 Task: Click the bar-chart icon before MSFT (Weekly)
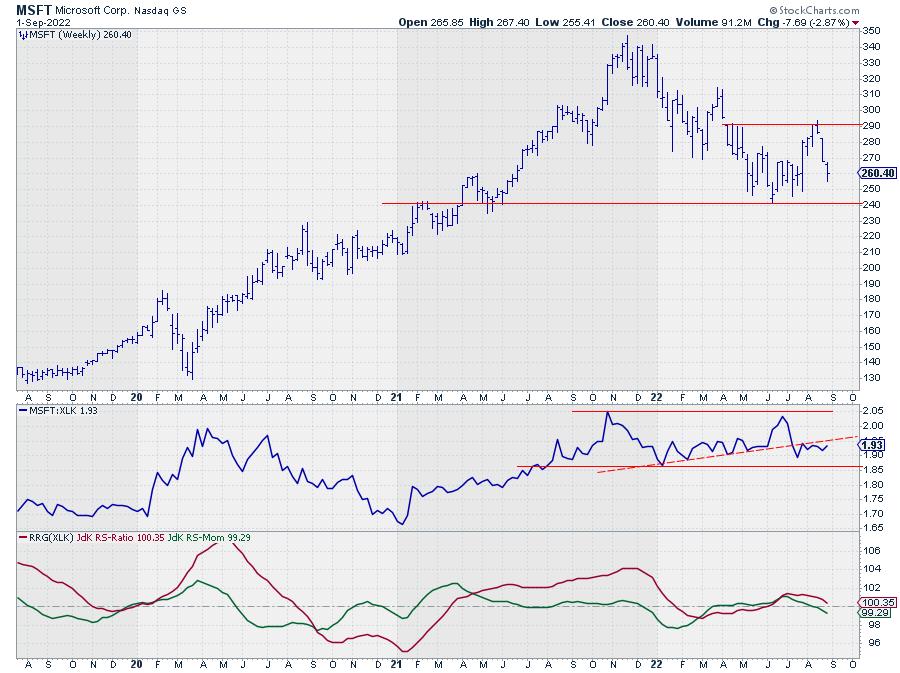click(x=23, y=35)
